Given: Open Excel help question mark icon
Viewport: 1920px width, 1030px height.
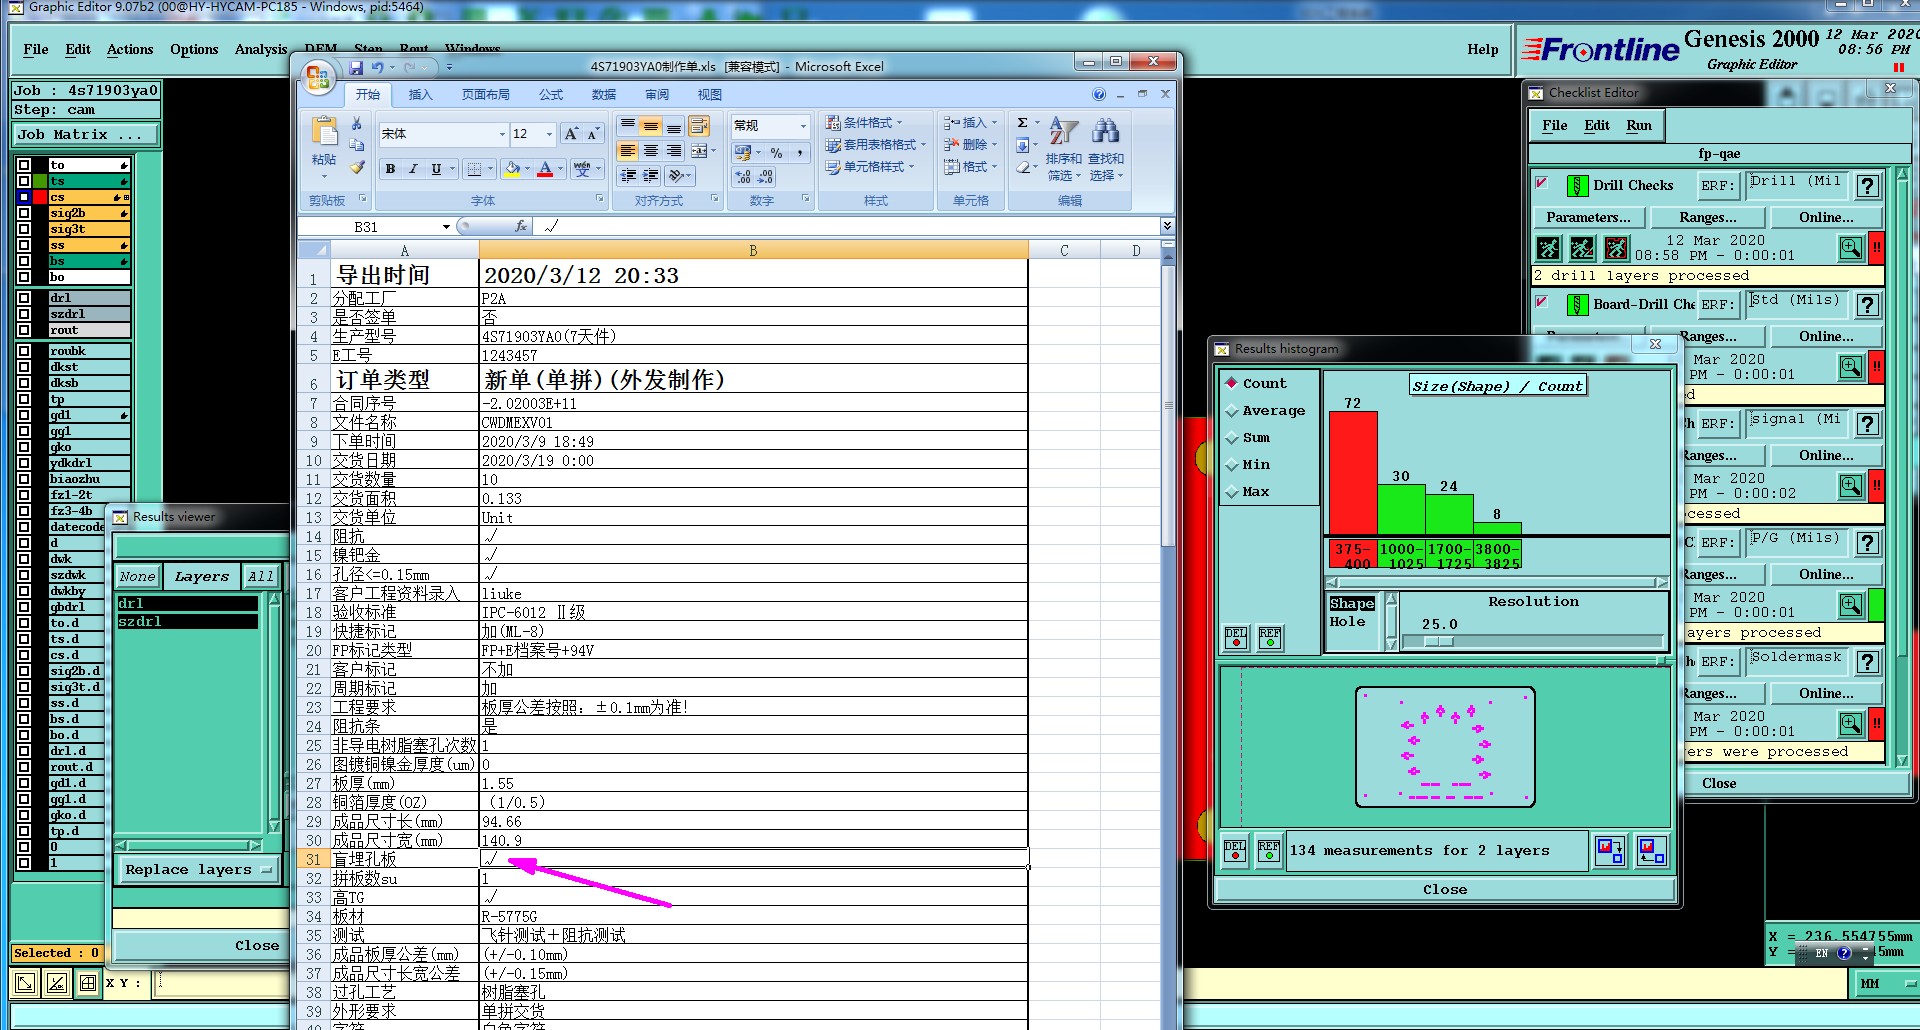Looking at the screenshot, I should [x=1099, y=94].
